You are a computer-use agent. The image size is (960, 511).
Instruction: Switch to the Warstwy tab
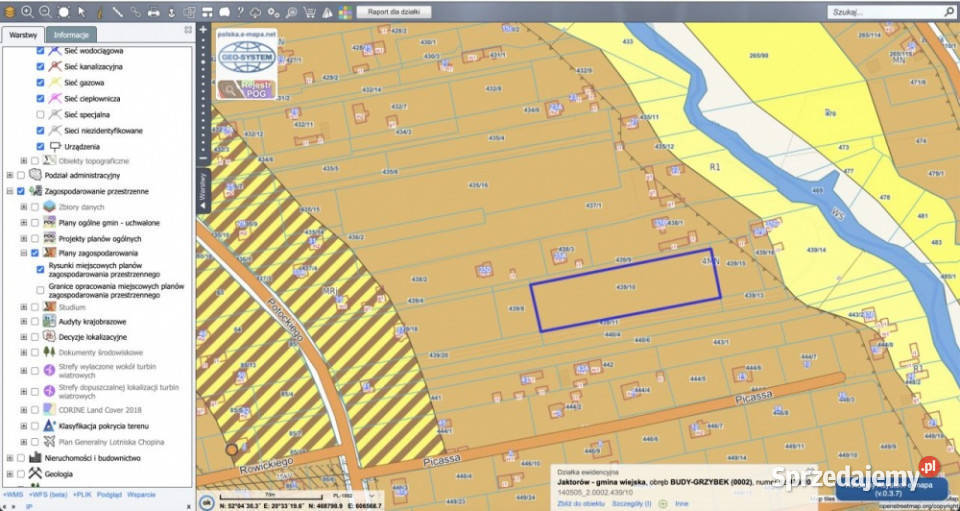pos(22,35)
